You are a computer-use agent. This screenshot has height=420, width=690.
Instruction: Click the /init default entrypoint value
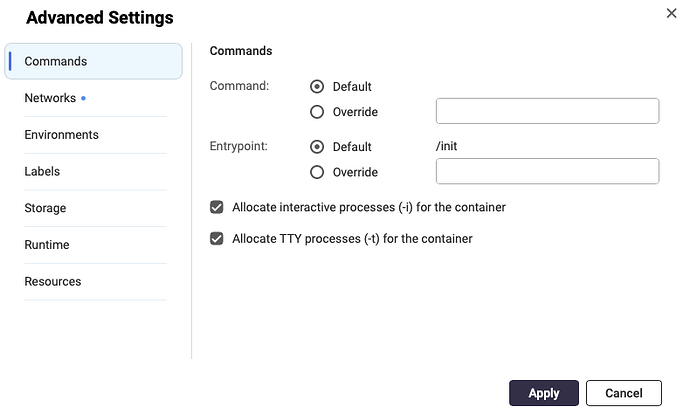[x=446, y=147]
